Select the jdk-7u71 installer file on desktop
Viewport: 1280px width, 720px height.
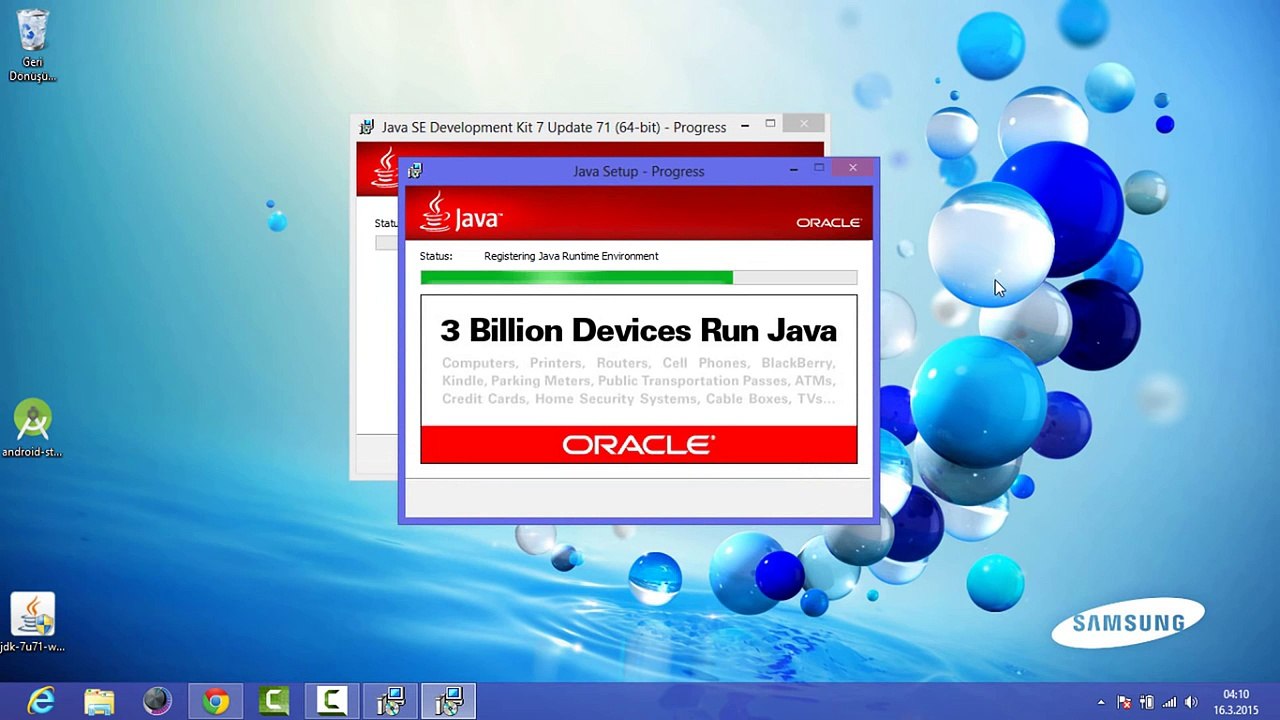[32, 623]
